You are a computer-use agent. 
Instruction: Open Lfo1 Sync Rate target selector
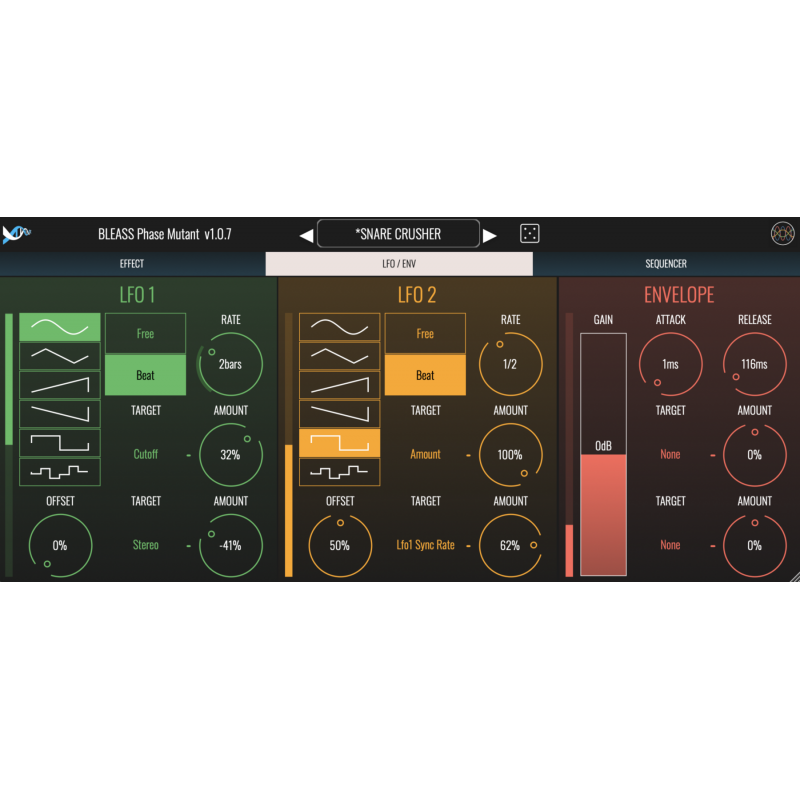click(425, 545)
